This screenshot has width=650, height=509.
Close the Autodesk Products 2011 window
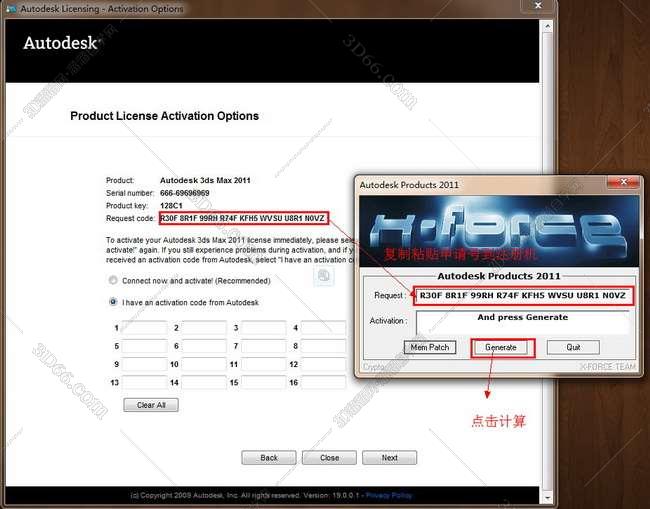click(623, 182)
